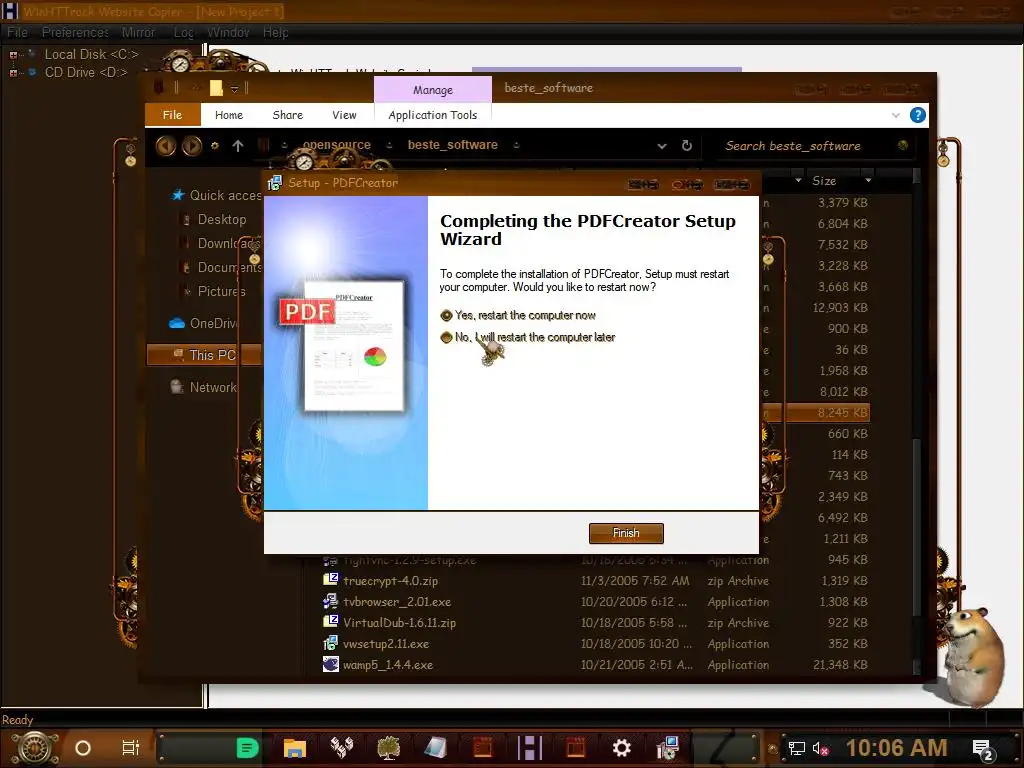Open File Explorer from taskbar
Image resolution: width=1024 pixels, height=768 pixels.
(x=295, y=748)
